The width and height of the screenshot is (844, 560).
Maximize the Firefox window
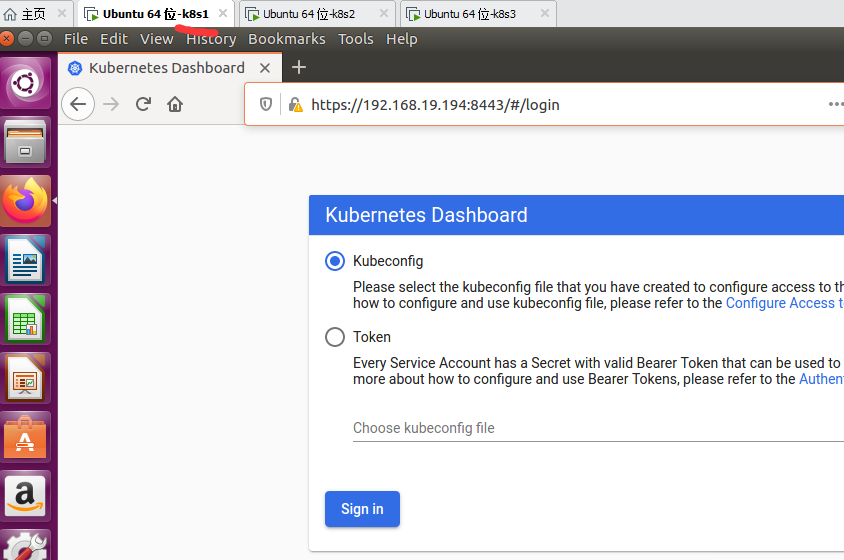pos(44,39)
